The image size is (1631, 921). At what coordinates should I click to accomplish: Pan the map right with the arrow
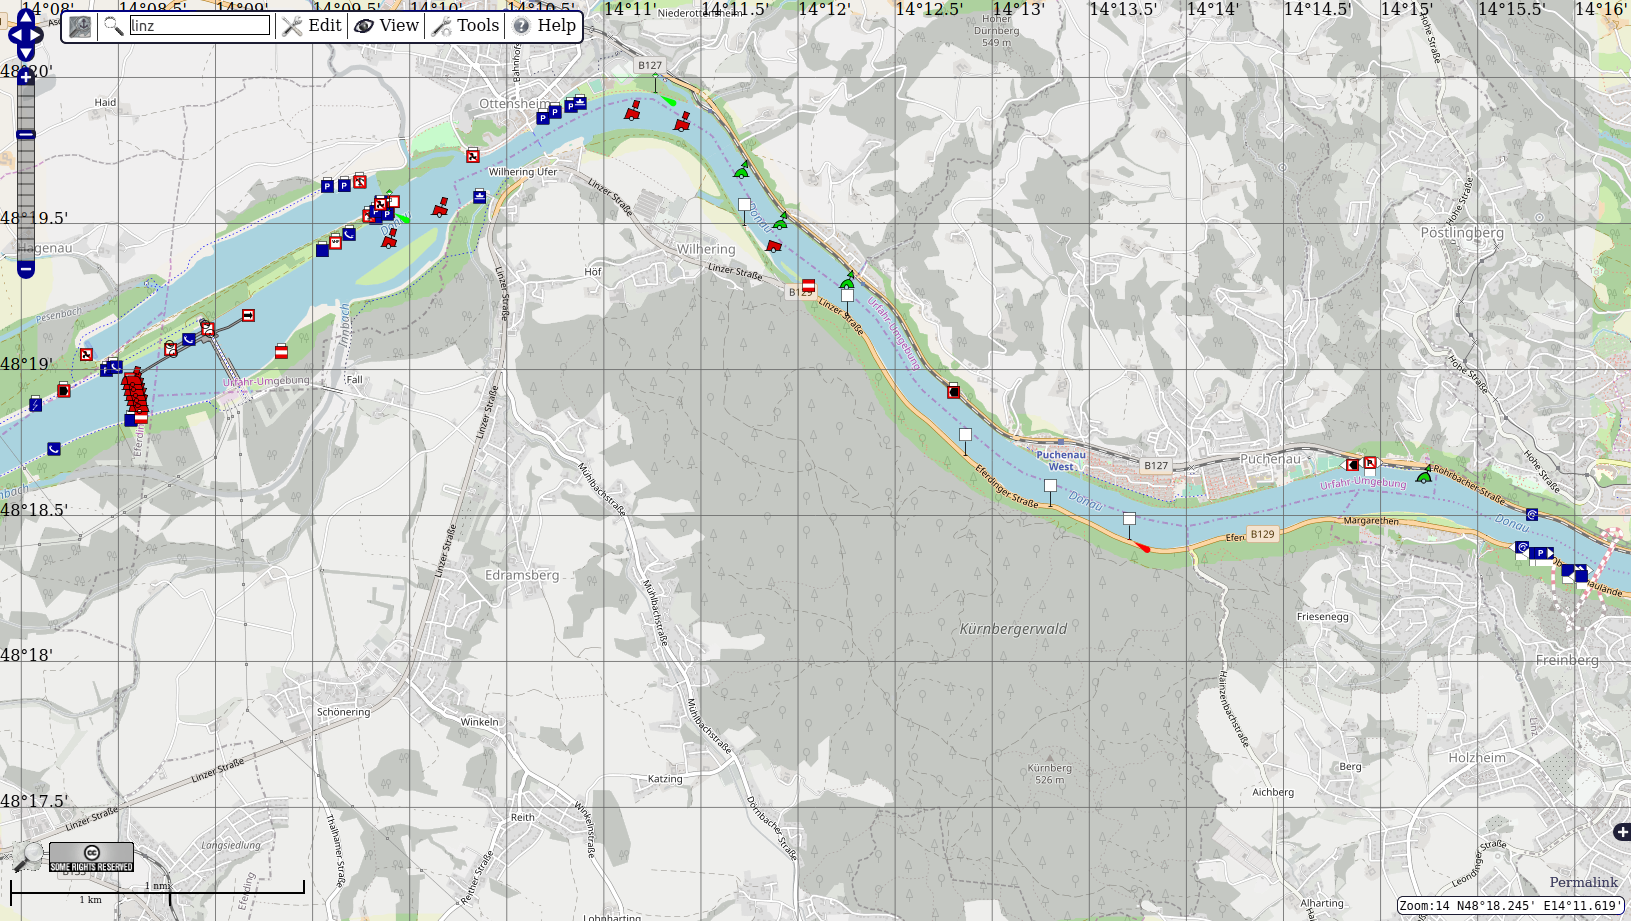[38, 36]
